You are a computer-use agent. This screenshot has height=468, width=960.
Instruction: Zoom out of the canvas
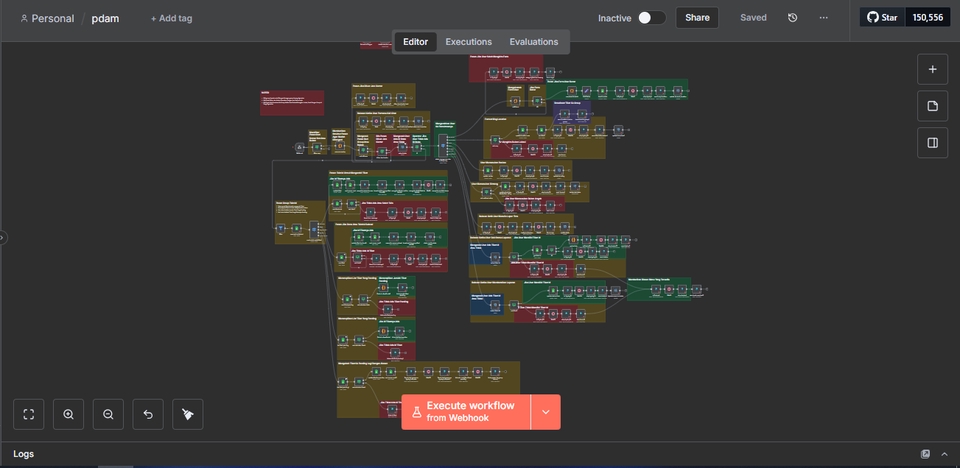pyautogui.click(x=108, y=414)
